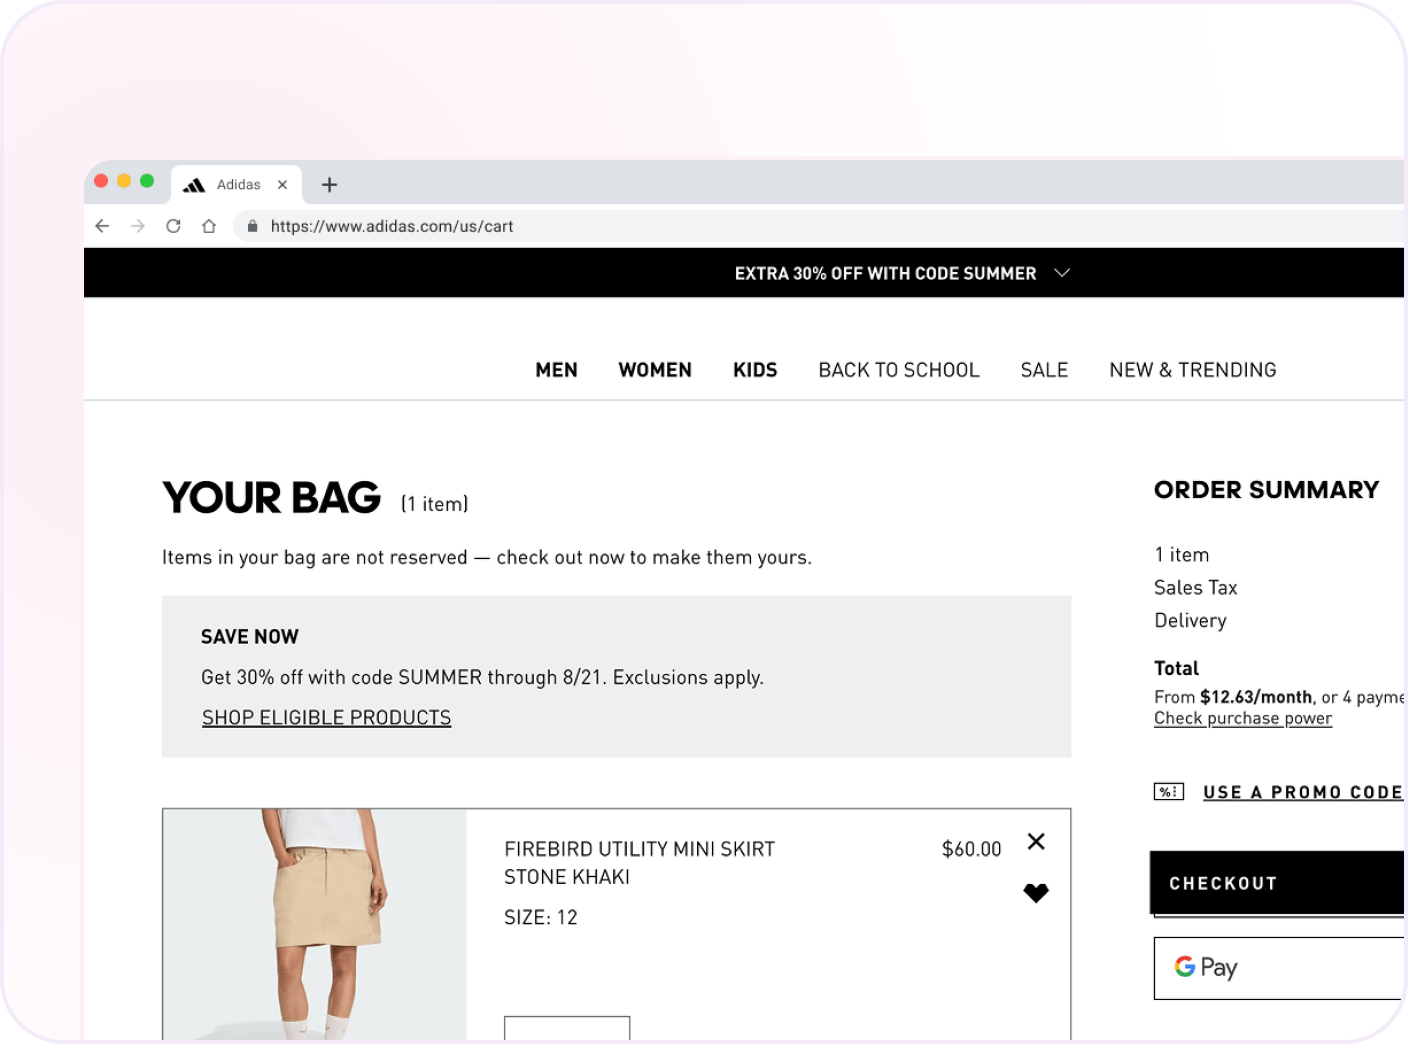The width and height of the screenshot is (1408, 1044).
Task: Expand the SUMMER code promo banner
Action: coord(1062,273)
